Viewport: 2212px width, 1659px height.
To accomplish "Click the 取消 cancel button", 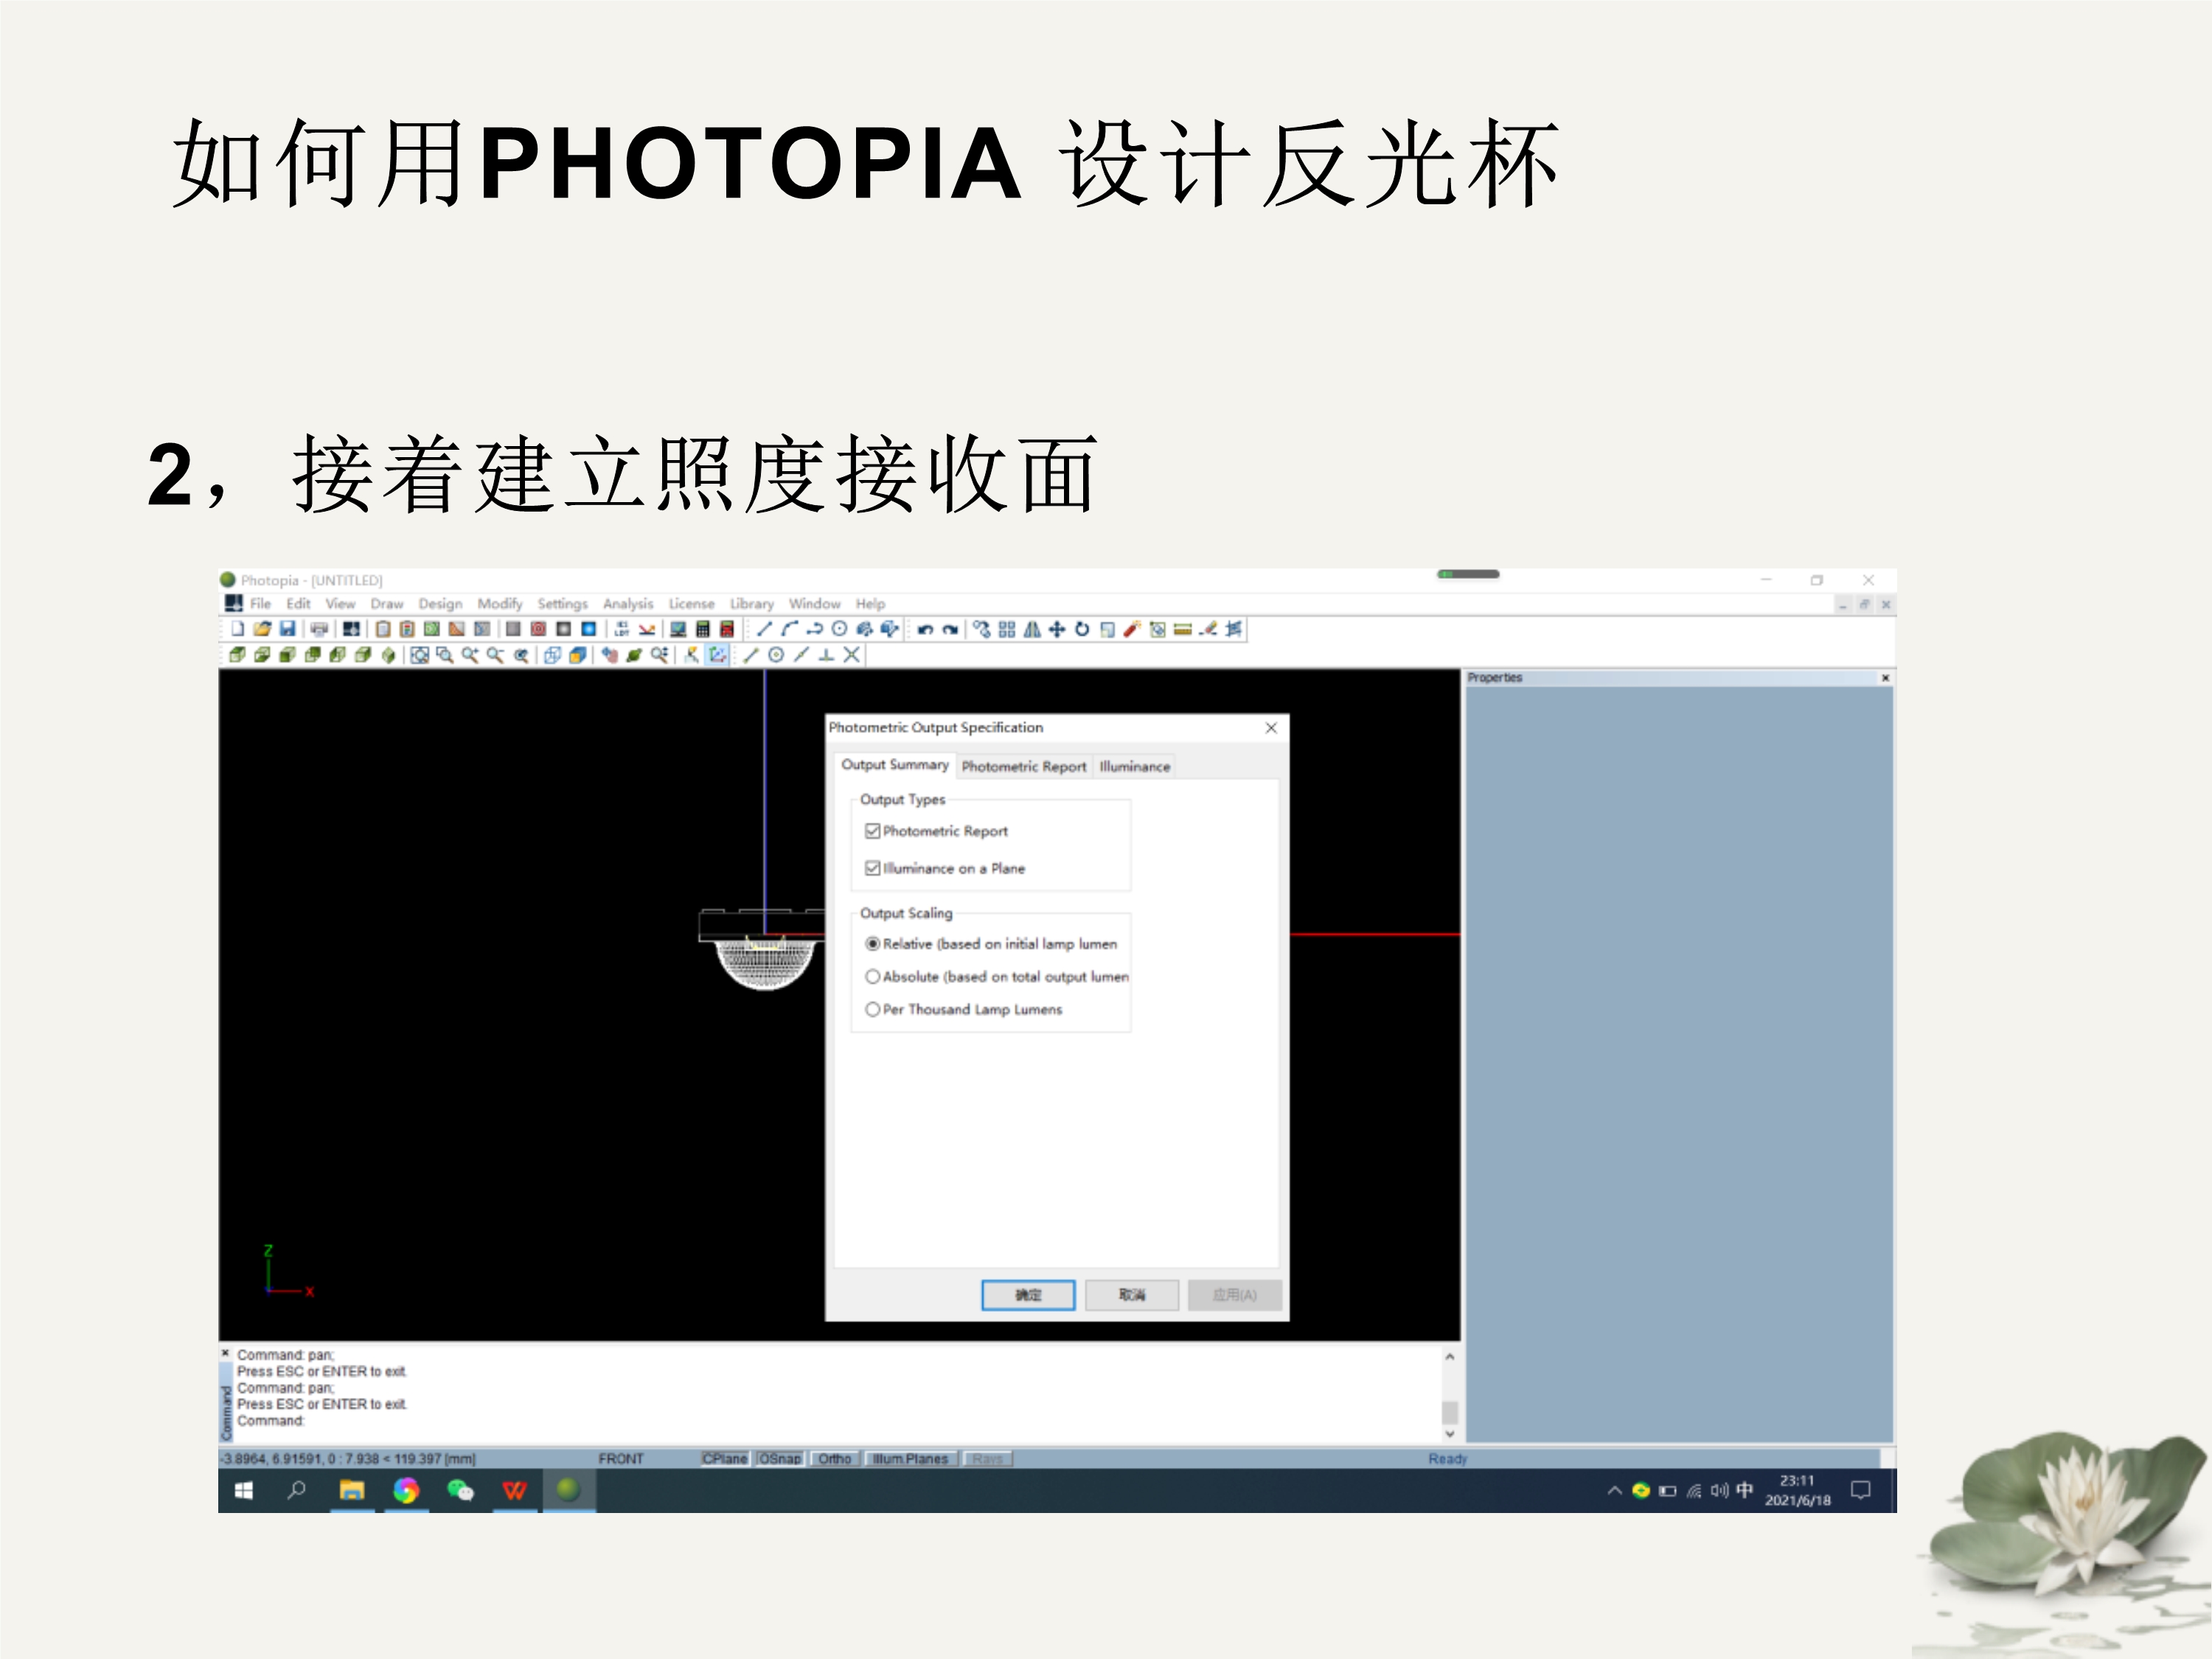I will click(1131, 1294).
